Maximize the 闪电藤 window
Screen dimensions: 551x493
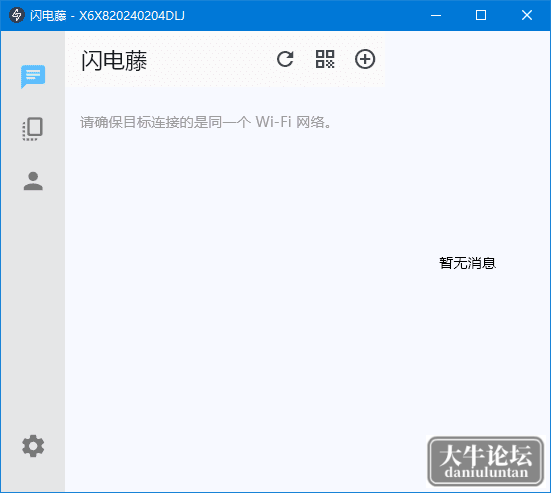[481, 15]
